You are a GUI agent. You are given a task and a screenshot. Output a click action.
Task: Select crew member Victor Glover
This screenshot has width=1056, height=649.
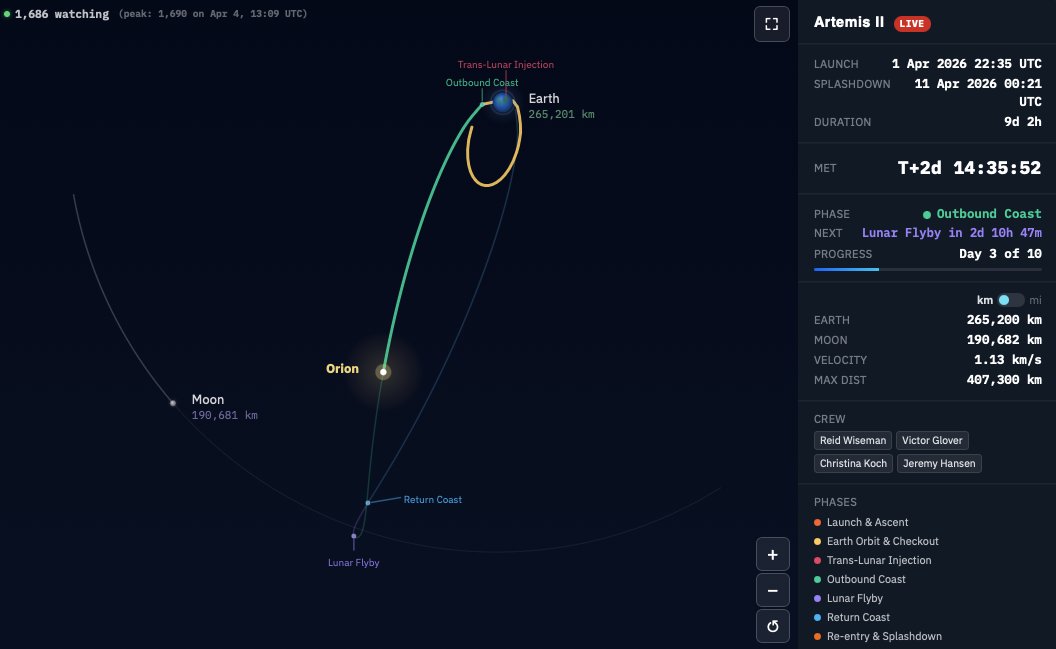(x=932, y=440)
